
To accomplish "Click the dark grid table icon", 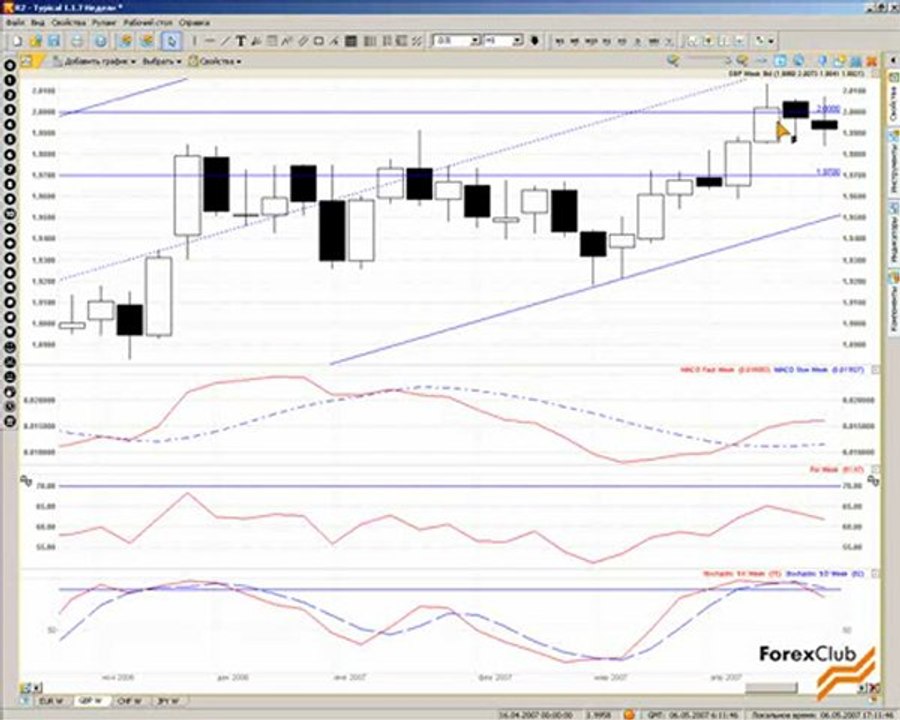I will (351, 41).
